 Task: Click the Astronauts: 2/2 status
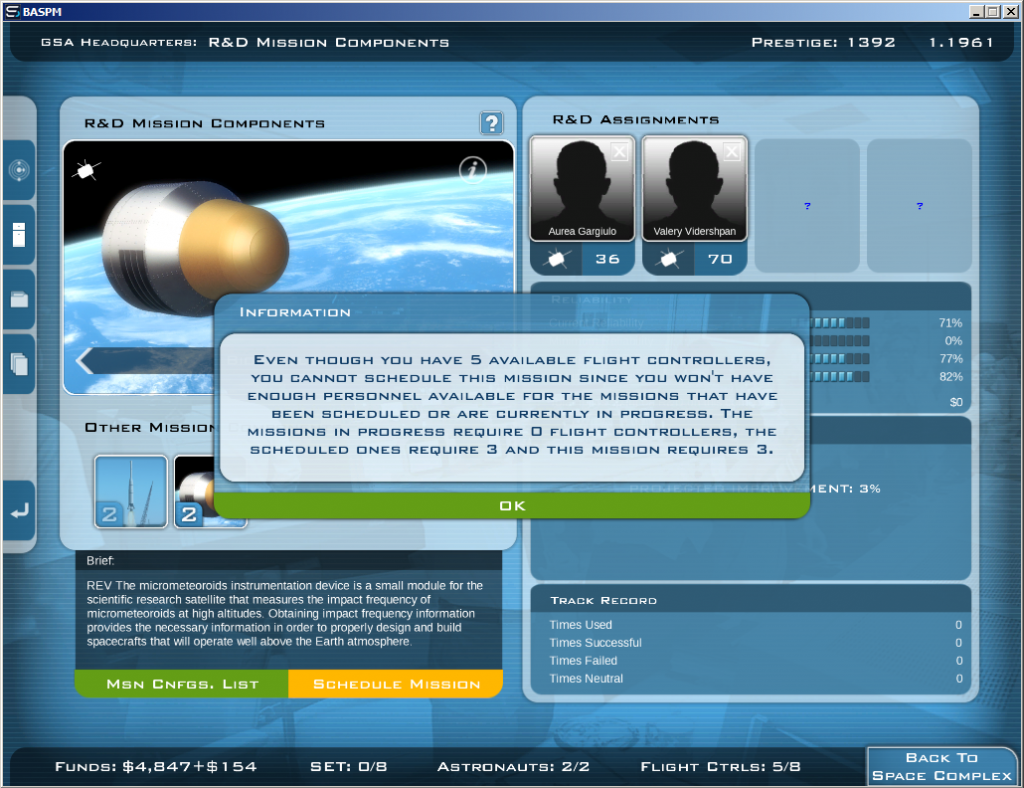tap(513, 766)
